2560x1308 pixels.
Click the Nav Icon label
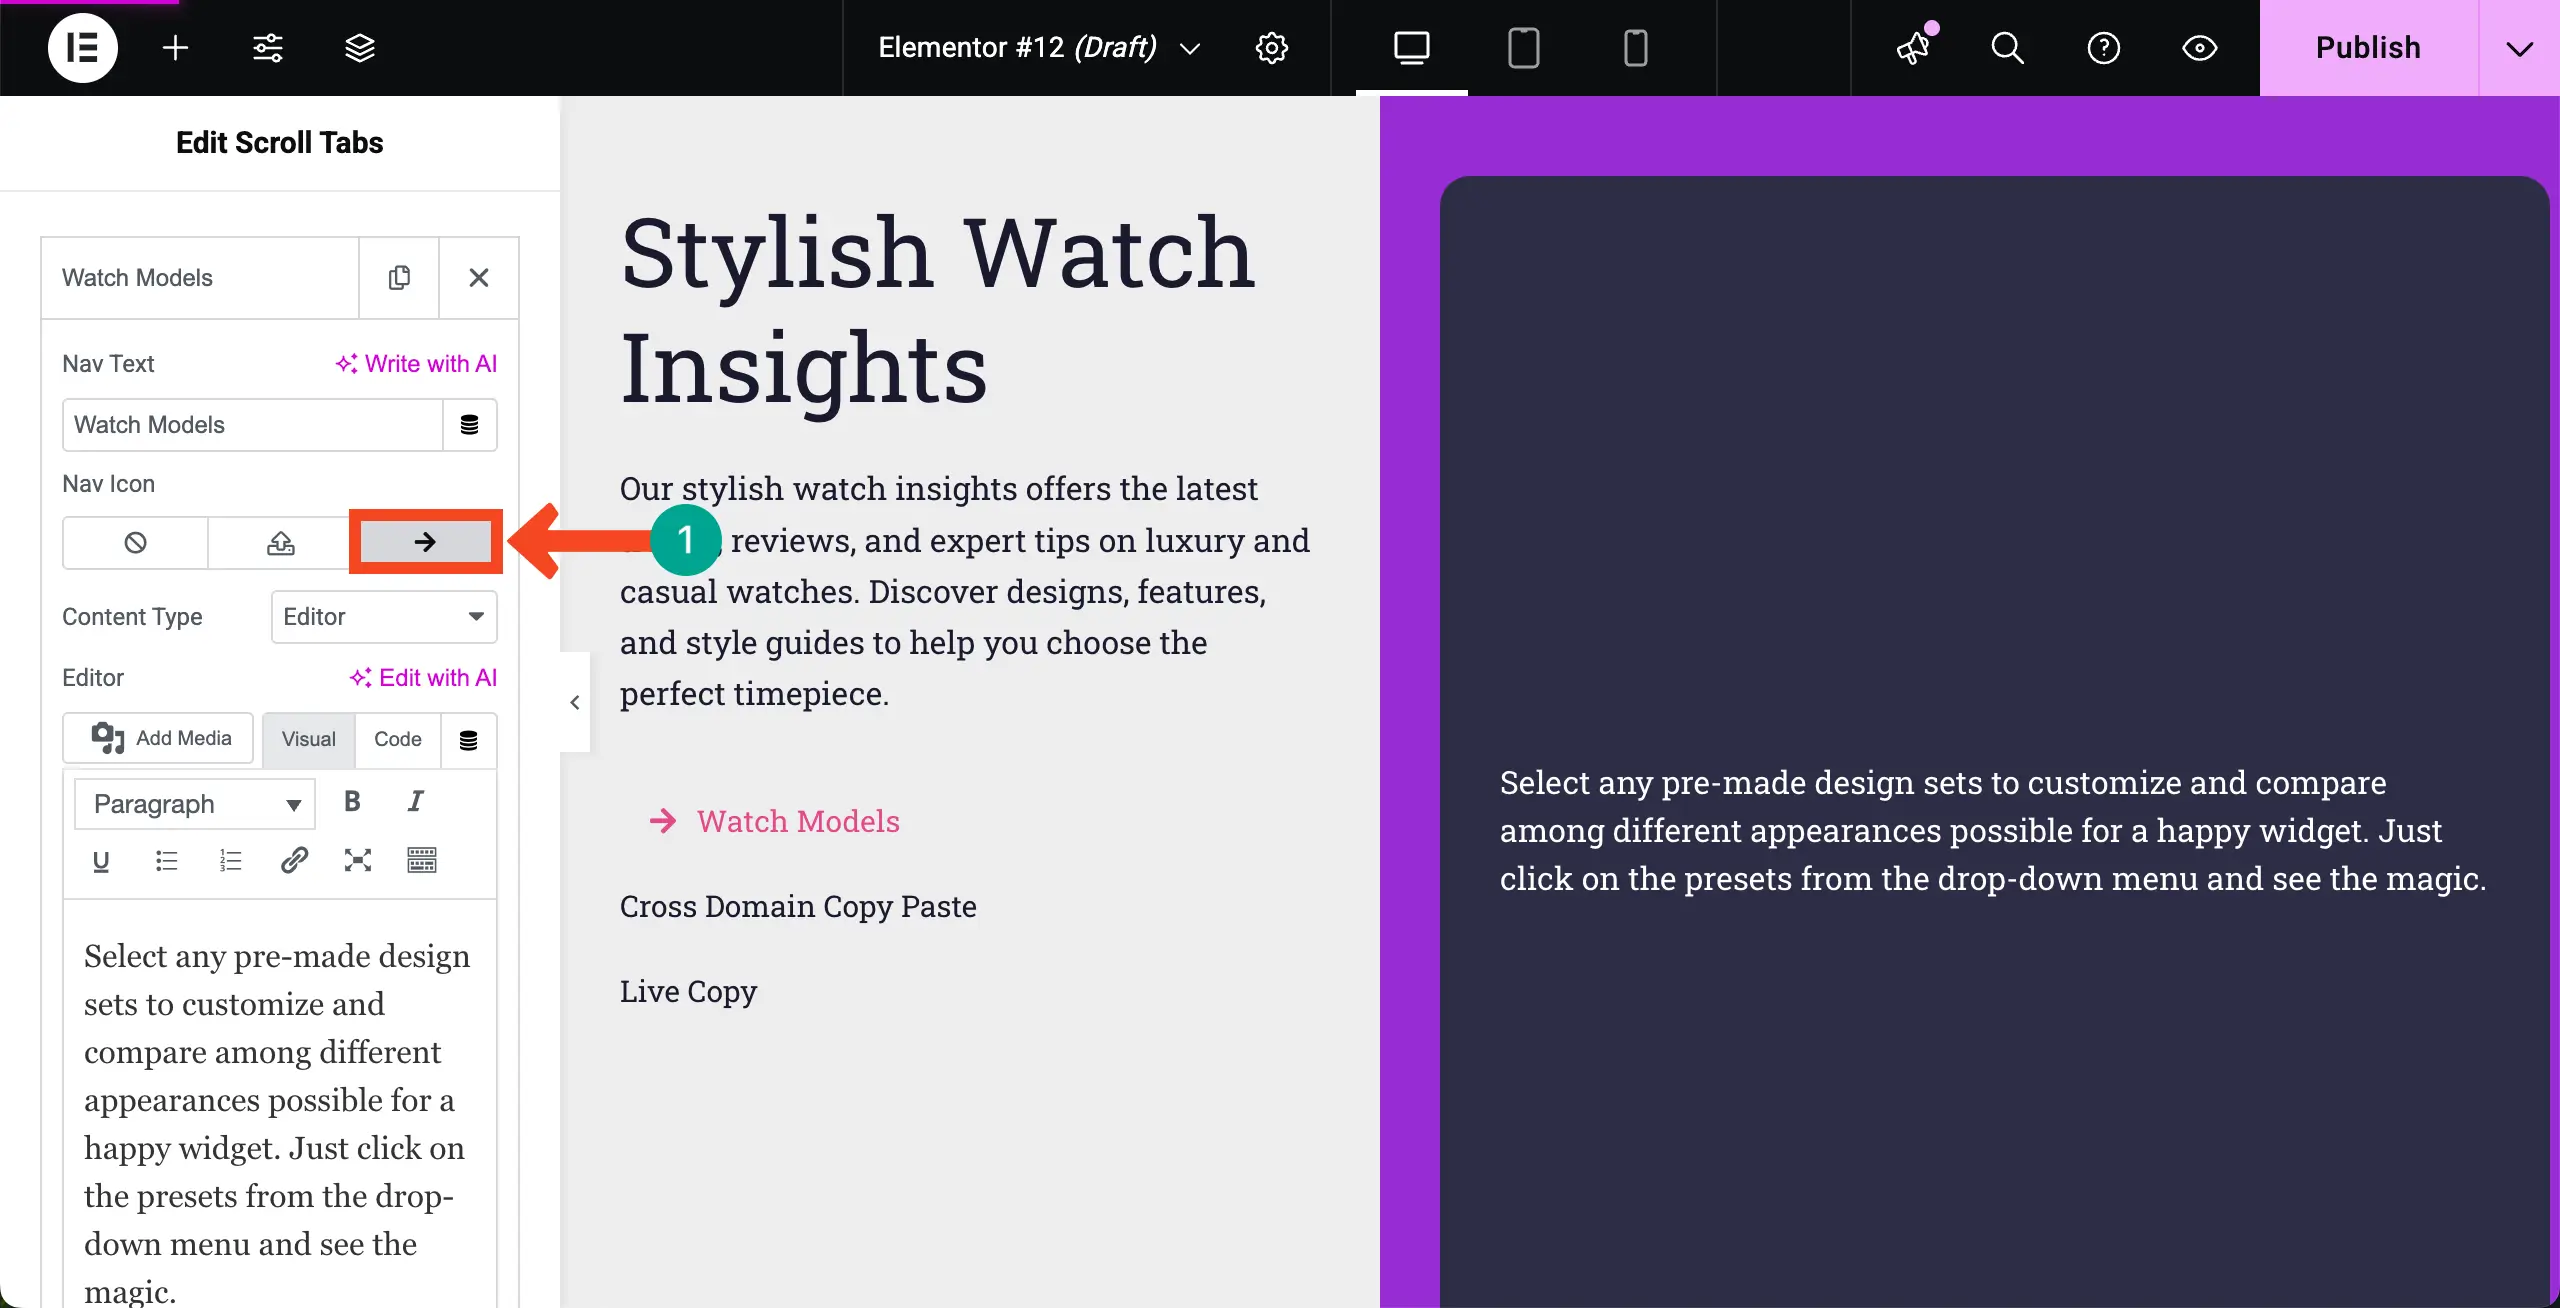[108, 484]
